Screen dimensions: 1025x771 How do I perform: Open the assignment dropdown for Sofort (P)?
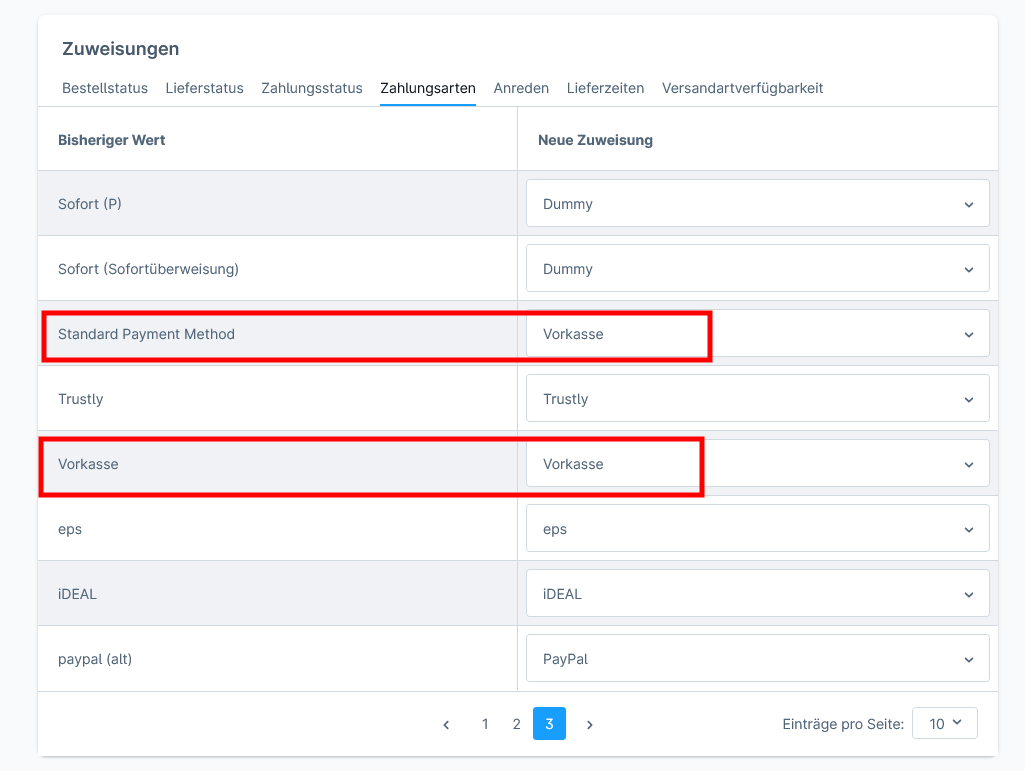(x=758, y=203)
